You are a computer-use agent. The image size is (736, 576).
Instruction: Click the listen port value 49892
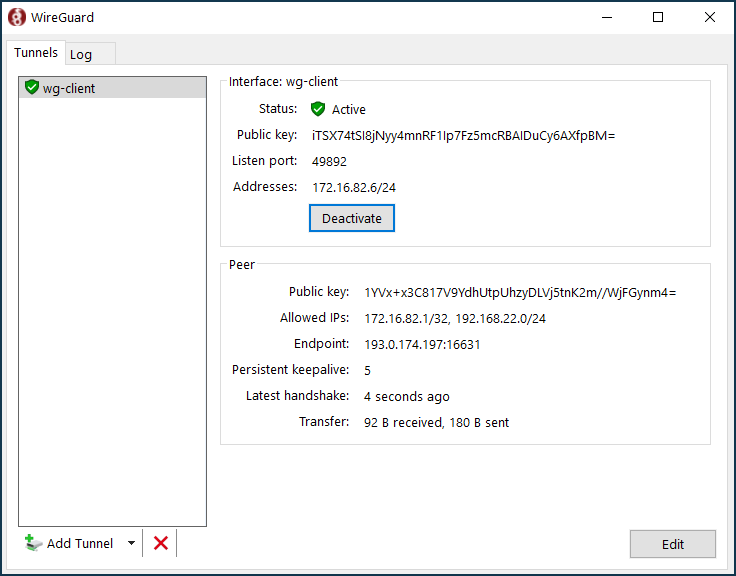click(329, 161)
